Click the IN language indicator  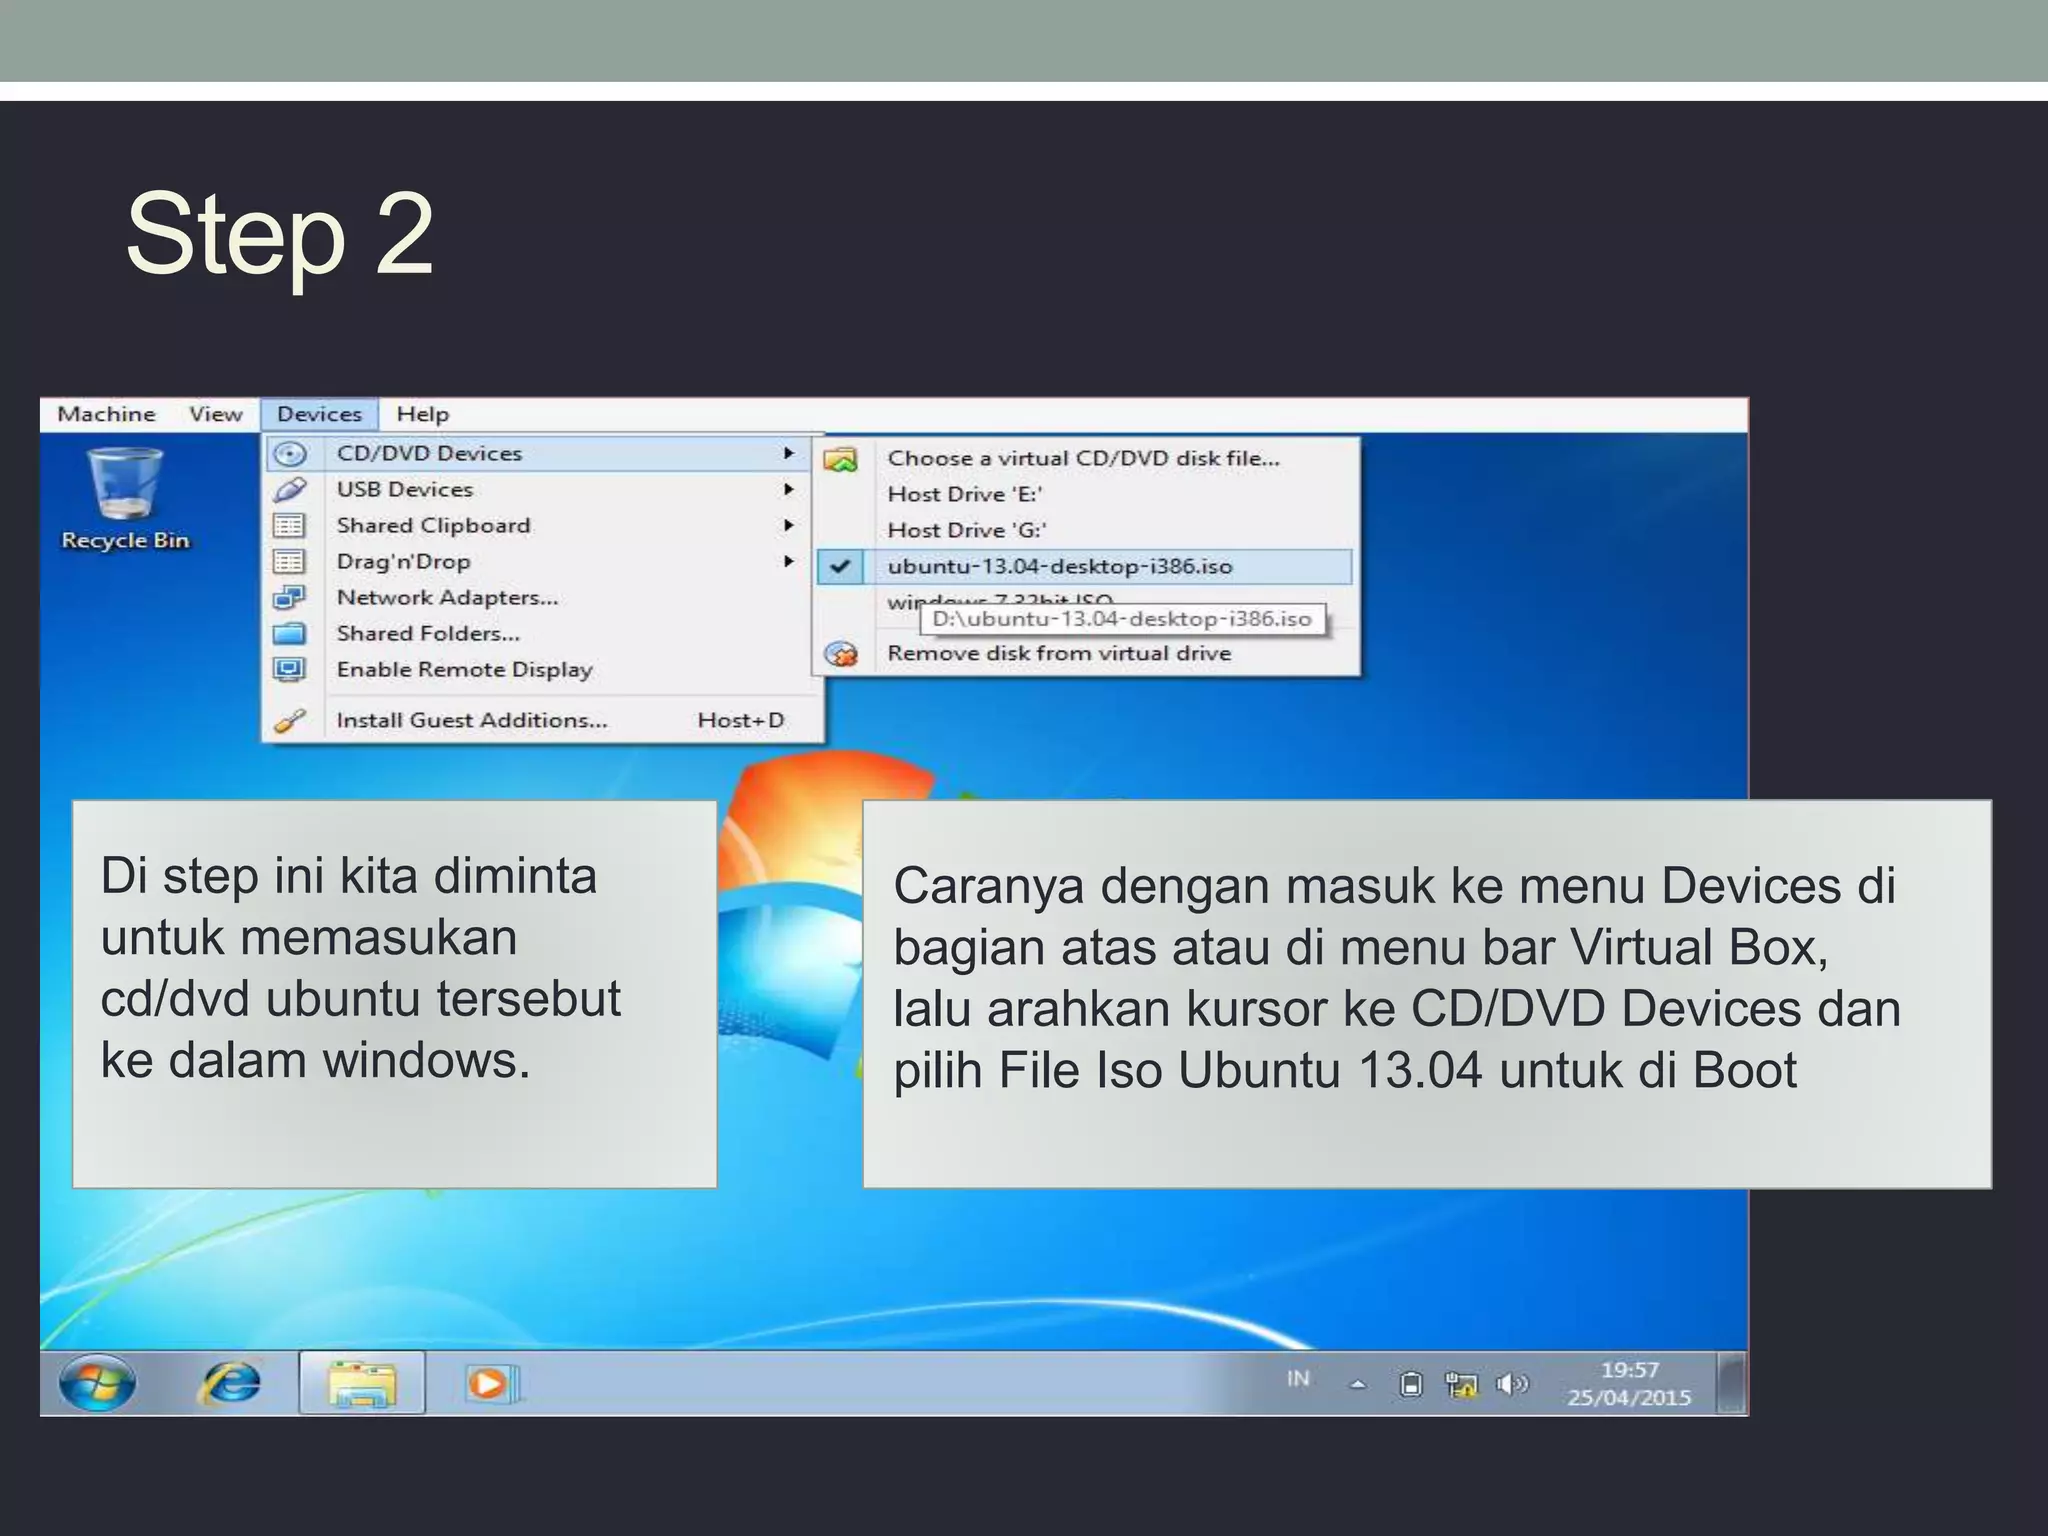(1298, 1379)
